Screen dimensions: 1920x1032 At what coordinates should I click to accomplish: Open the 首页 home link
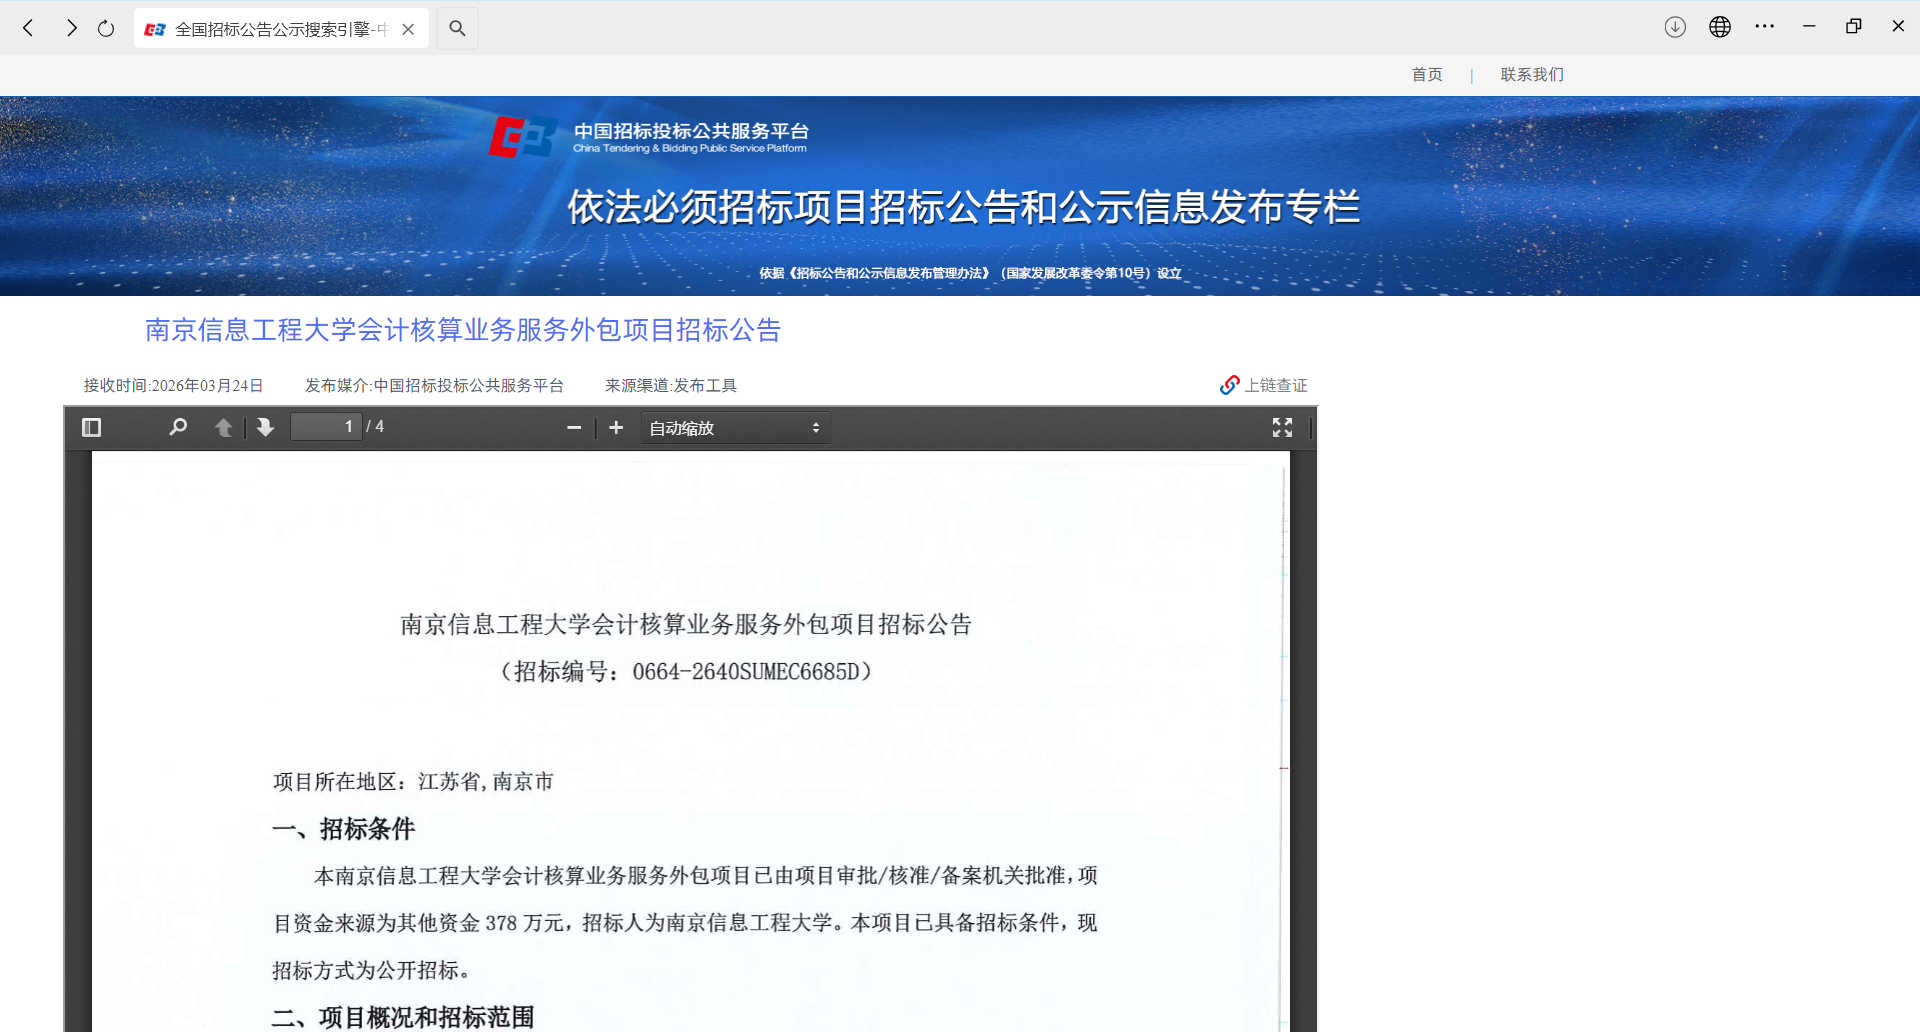pyautogui.click(x=1427, y=75)
